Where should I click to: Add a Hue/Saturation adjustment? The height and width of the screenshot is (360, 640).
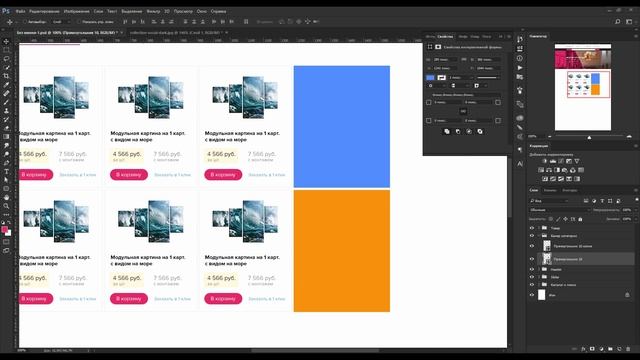pyautogui.click(x=541, y=170)
